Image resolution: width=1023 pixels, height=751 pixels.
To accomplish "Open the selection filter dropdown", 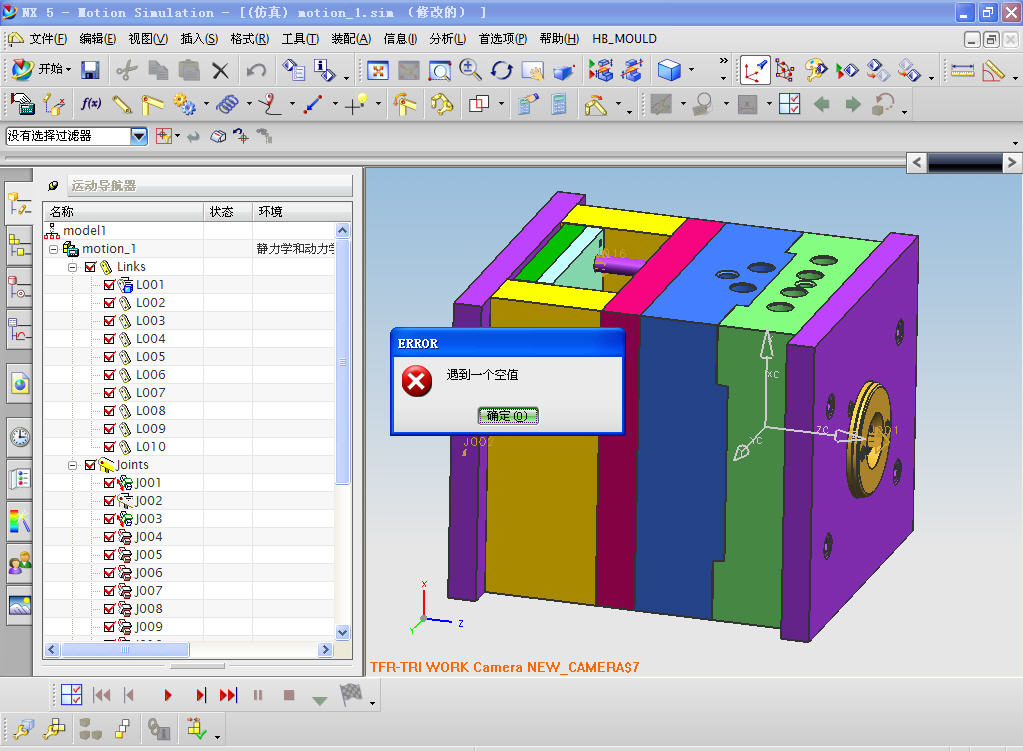I will (x=138, y=136).
